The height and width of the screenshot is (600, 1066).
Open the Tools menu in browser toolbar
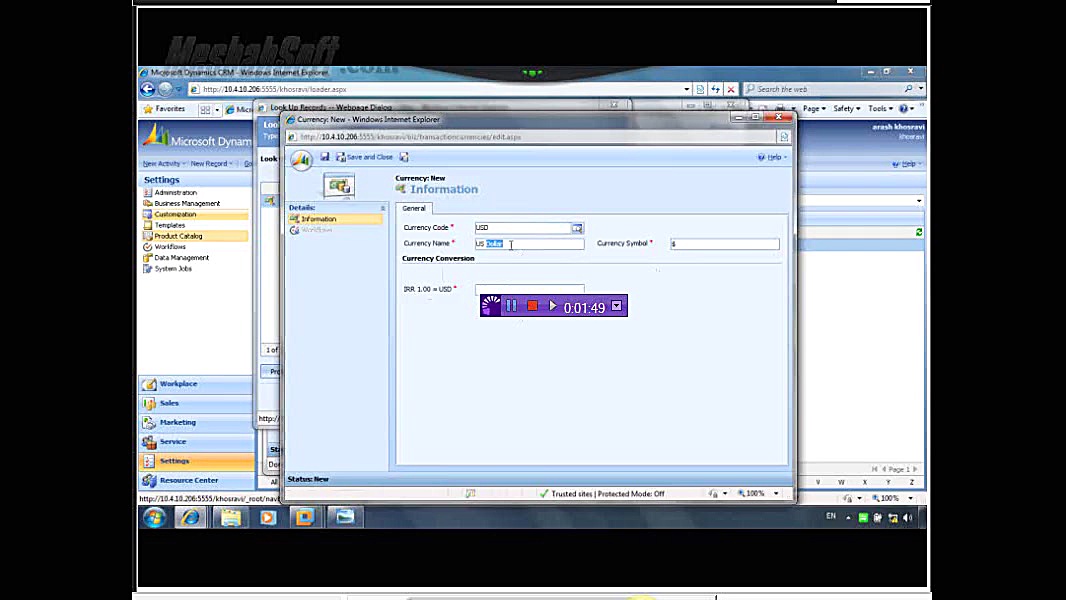pyautogui.click(x=880, y=109)
